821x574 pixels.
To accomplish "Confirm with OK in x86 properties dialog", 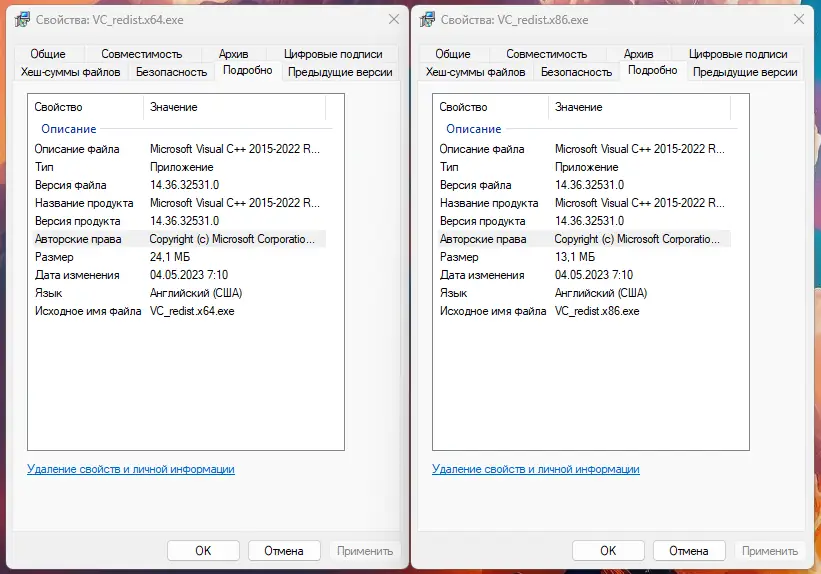I will tap(608, 550).
